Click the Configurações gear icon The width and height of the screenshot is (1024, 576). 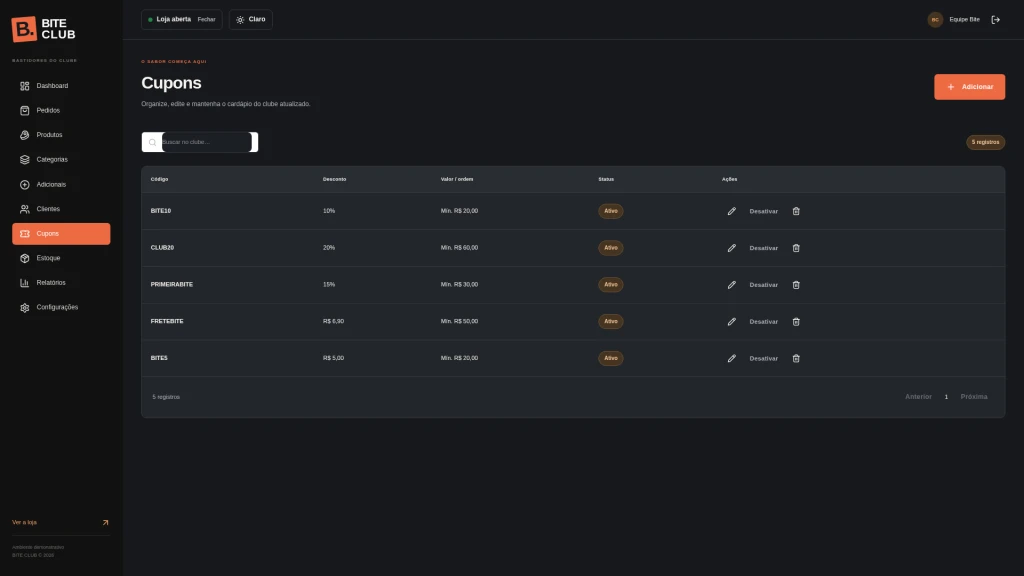(x=25, y=308)
